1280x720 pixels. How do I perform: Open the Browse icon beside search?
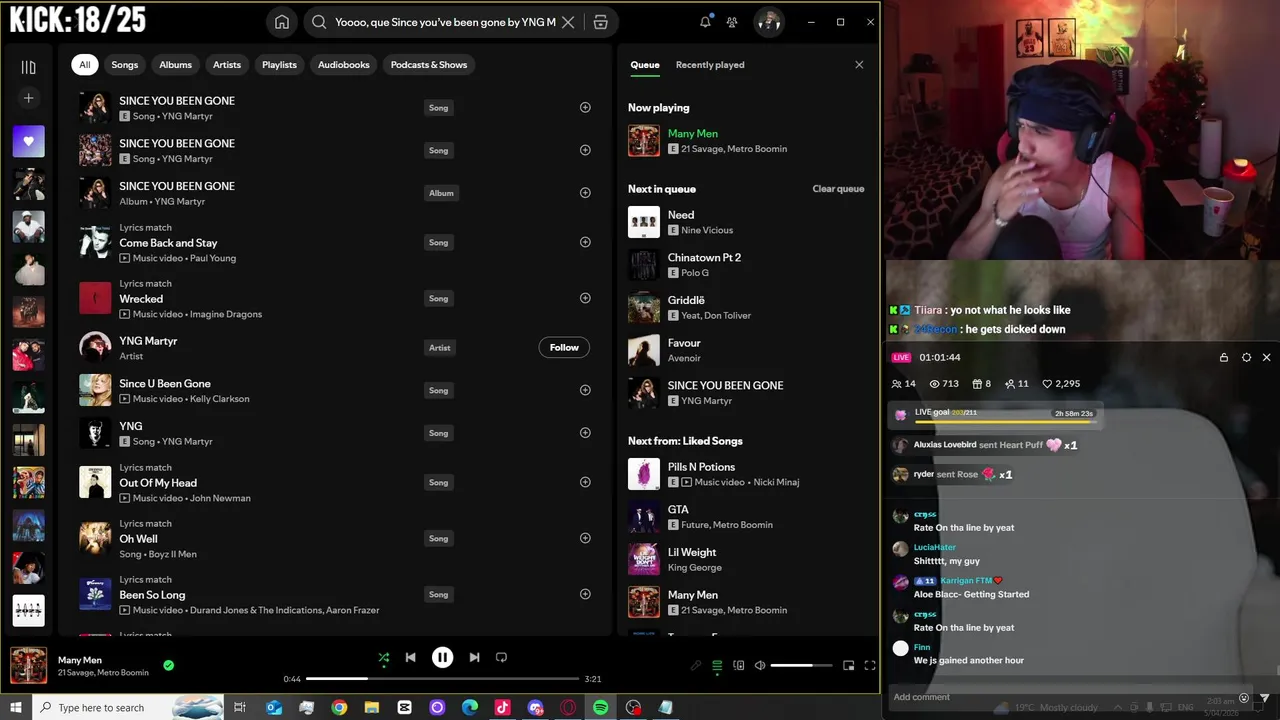click(600, 22)
